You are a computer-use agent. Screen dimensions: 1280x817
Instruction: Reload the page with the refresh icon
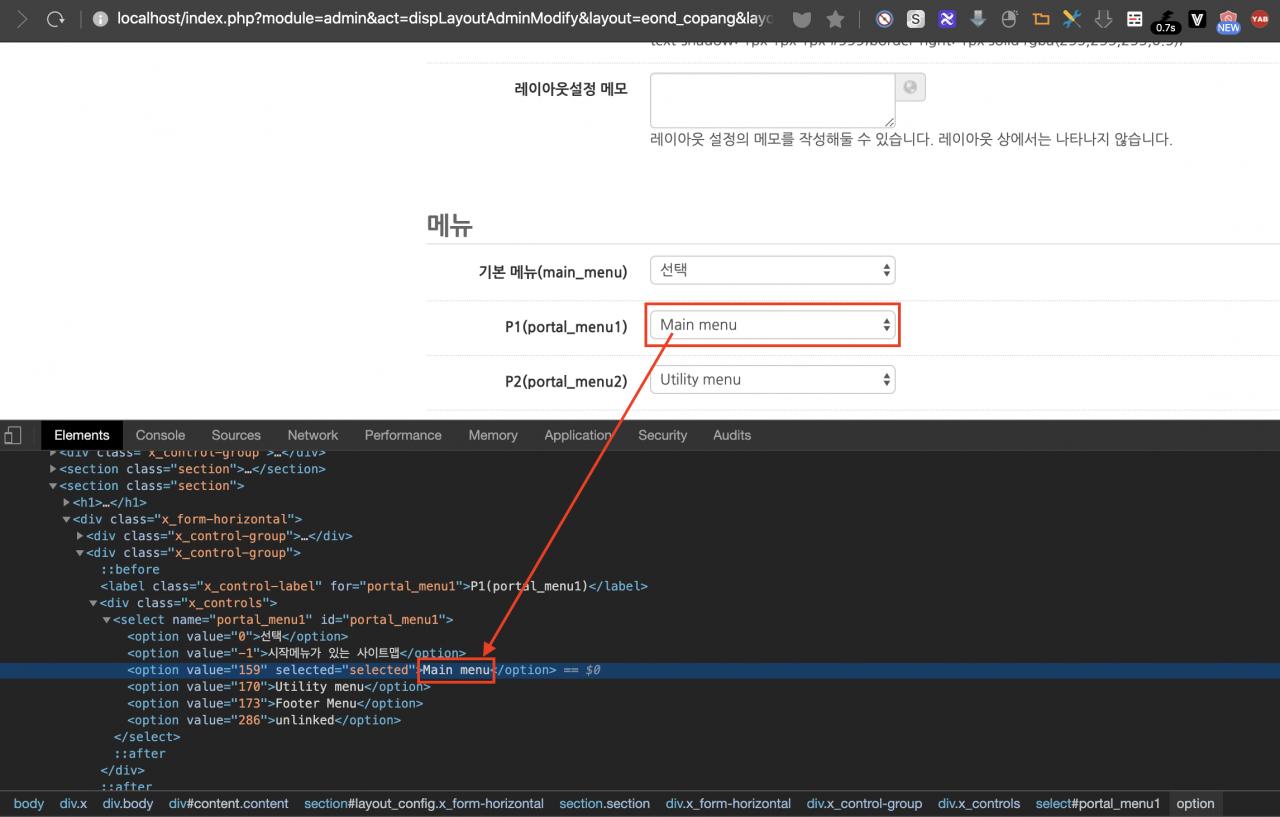(x=55, y=18)
